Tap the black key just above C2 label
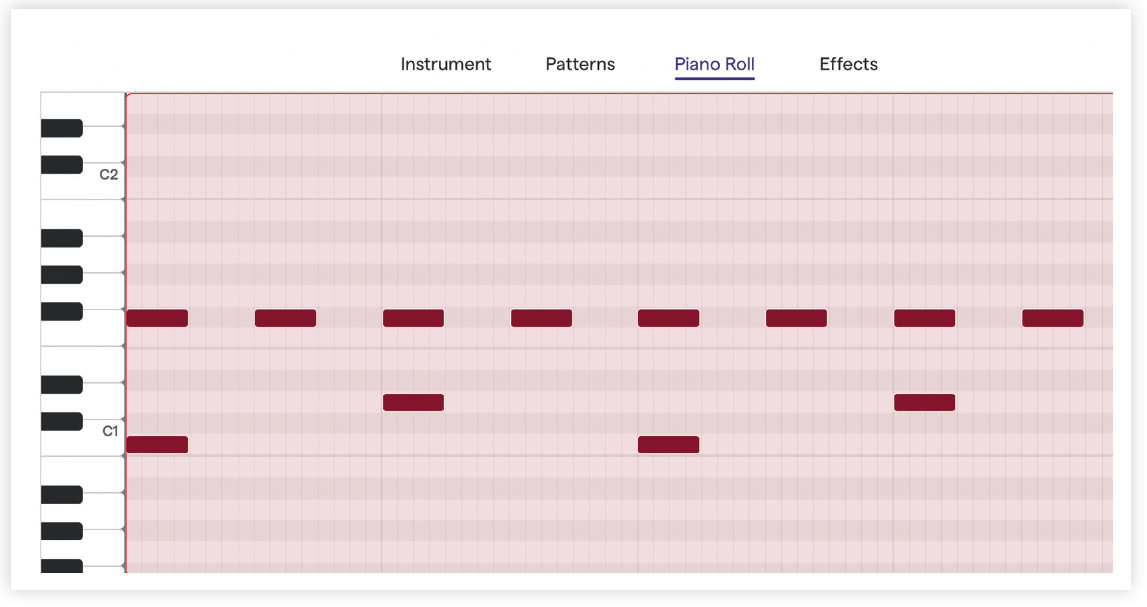The image size is (1147, 607). click(x=61, y=165)
